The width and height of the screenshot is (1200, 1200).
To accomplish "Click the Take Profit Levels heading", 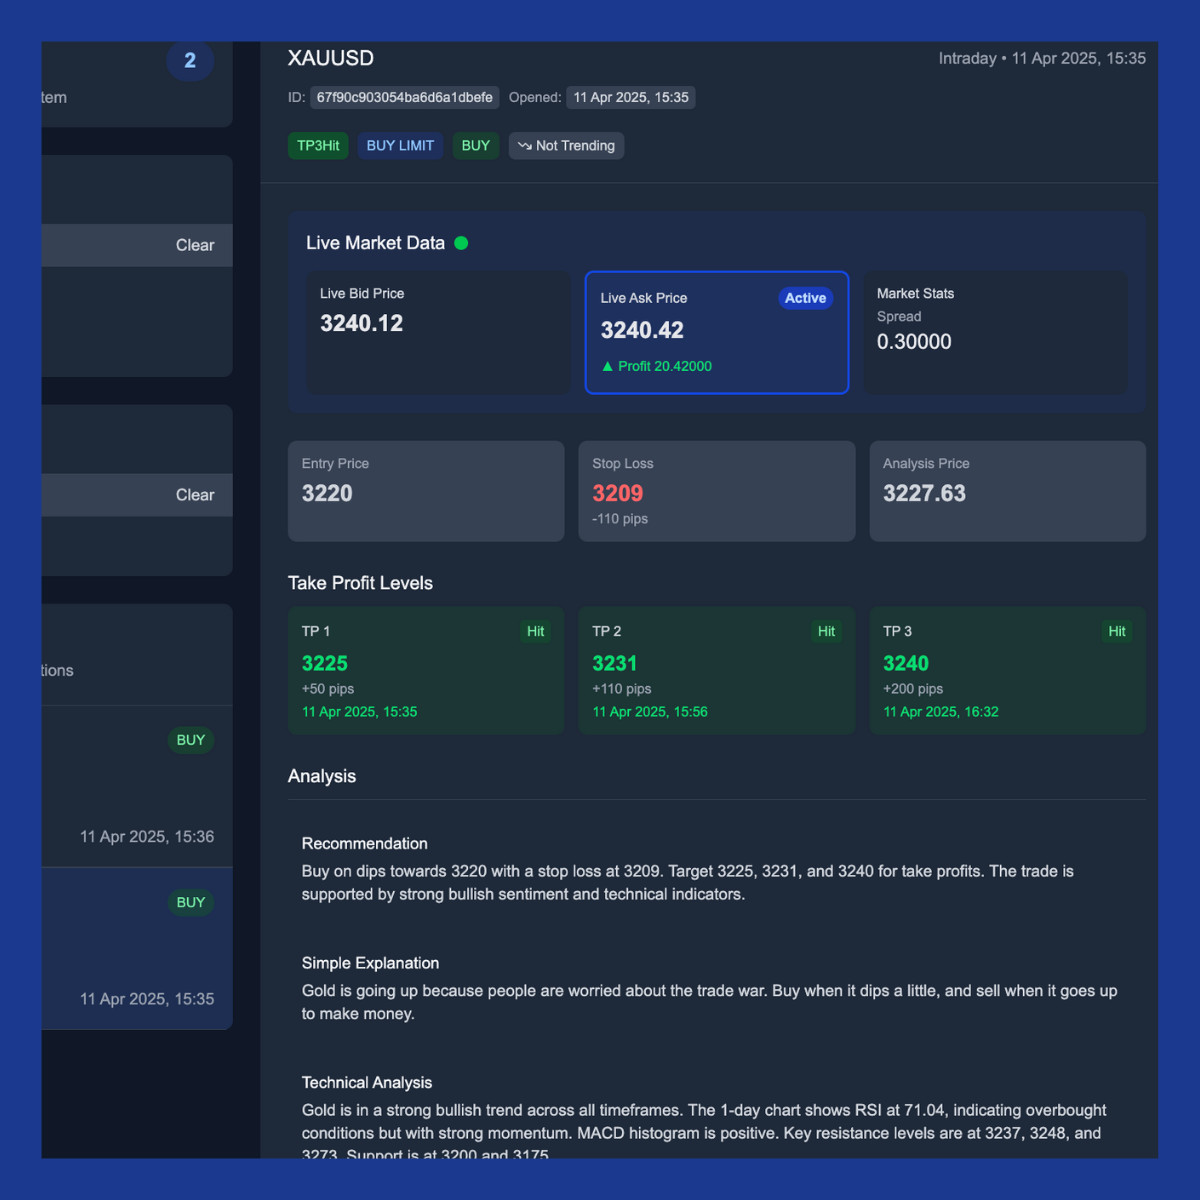I will pos(360,583).
